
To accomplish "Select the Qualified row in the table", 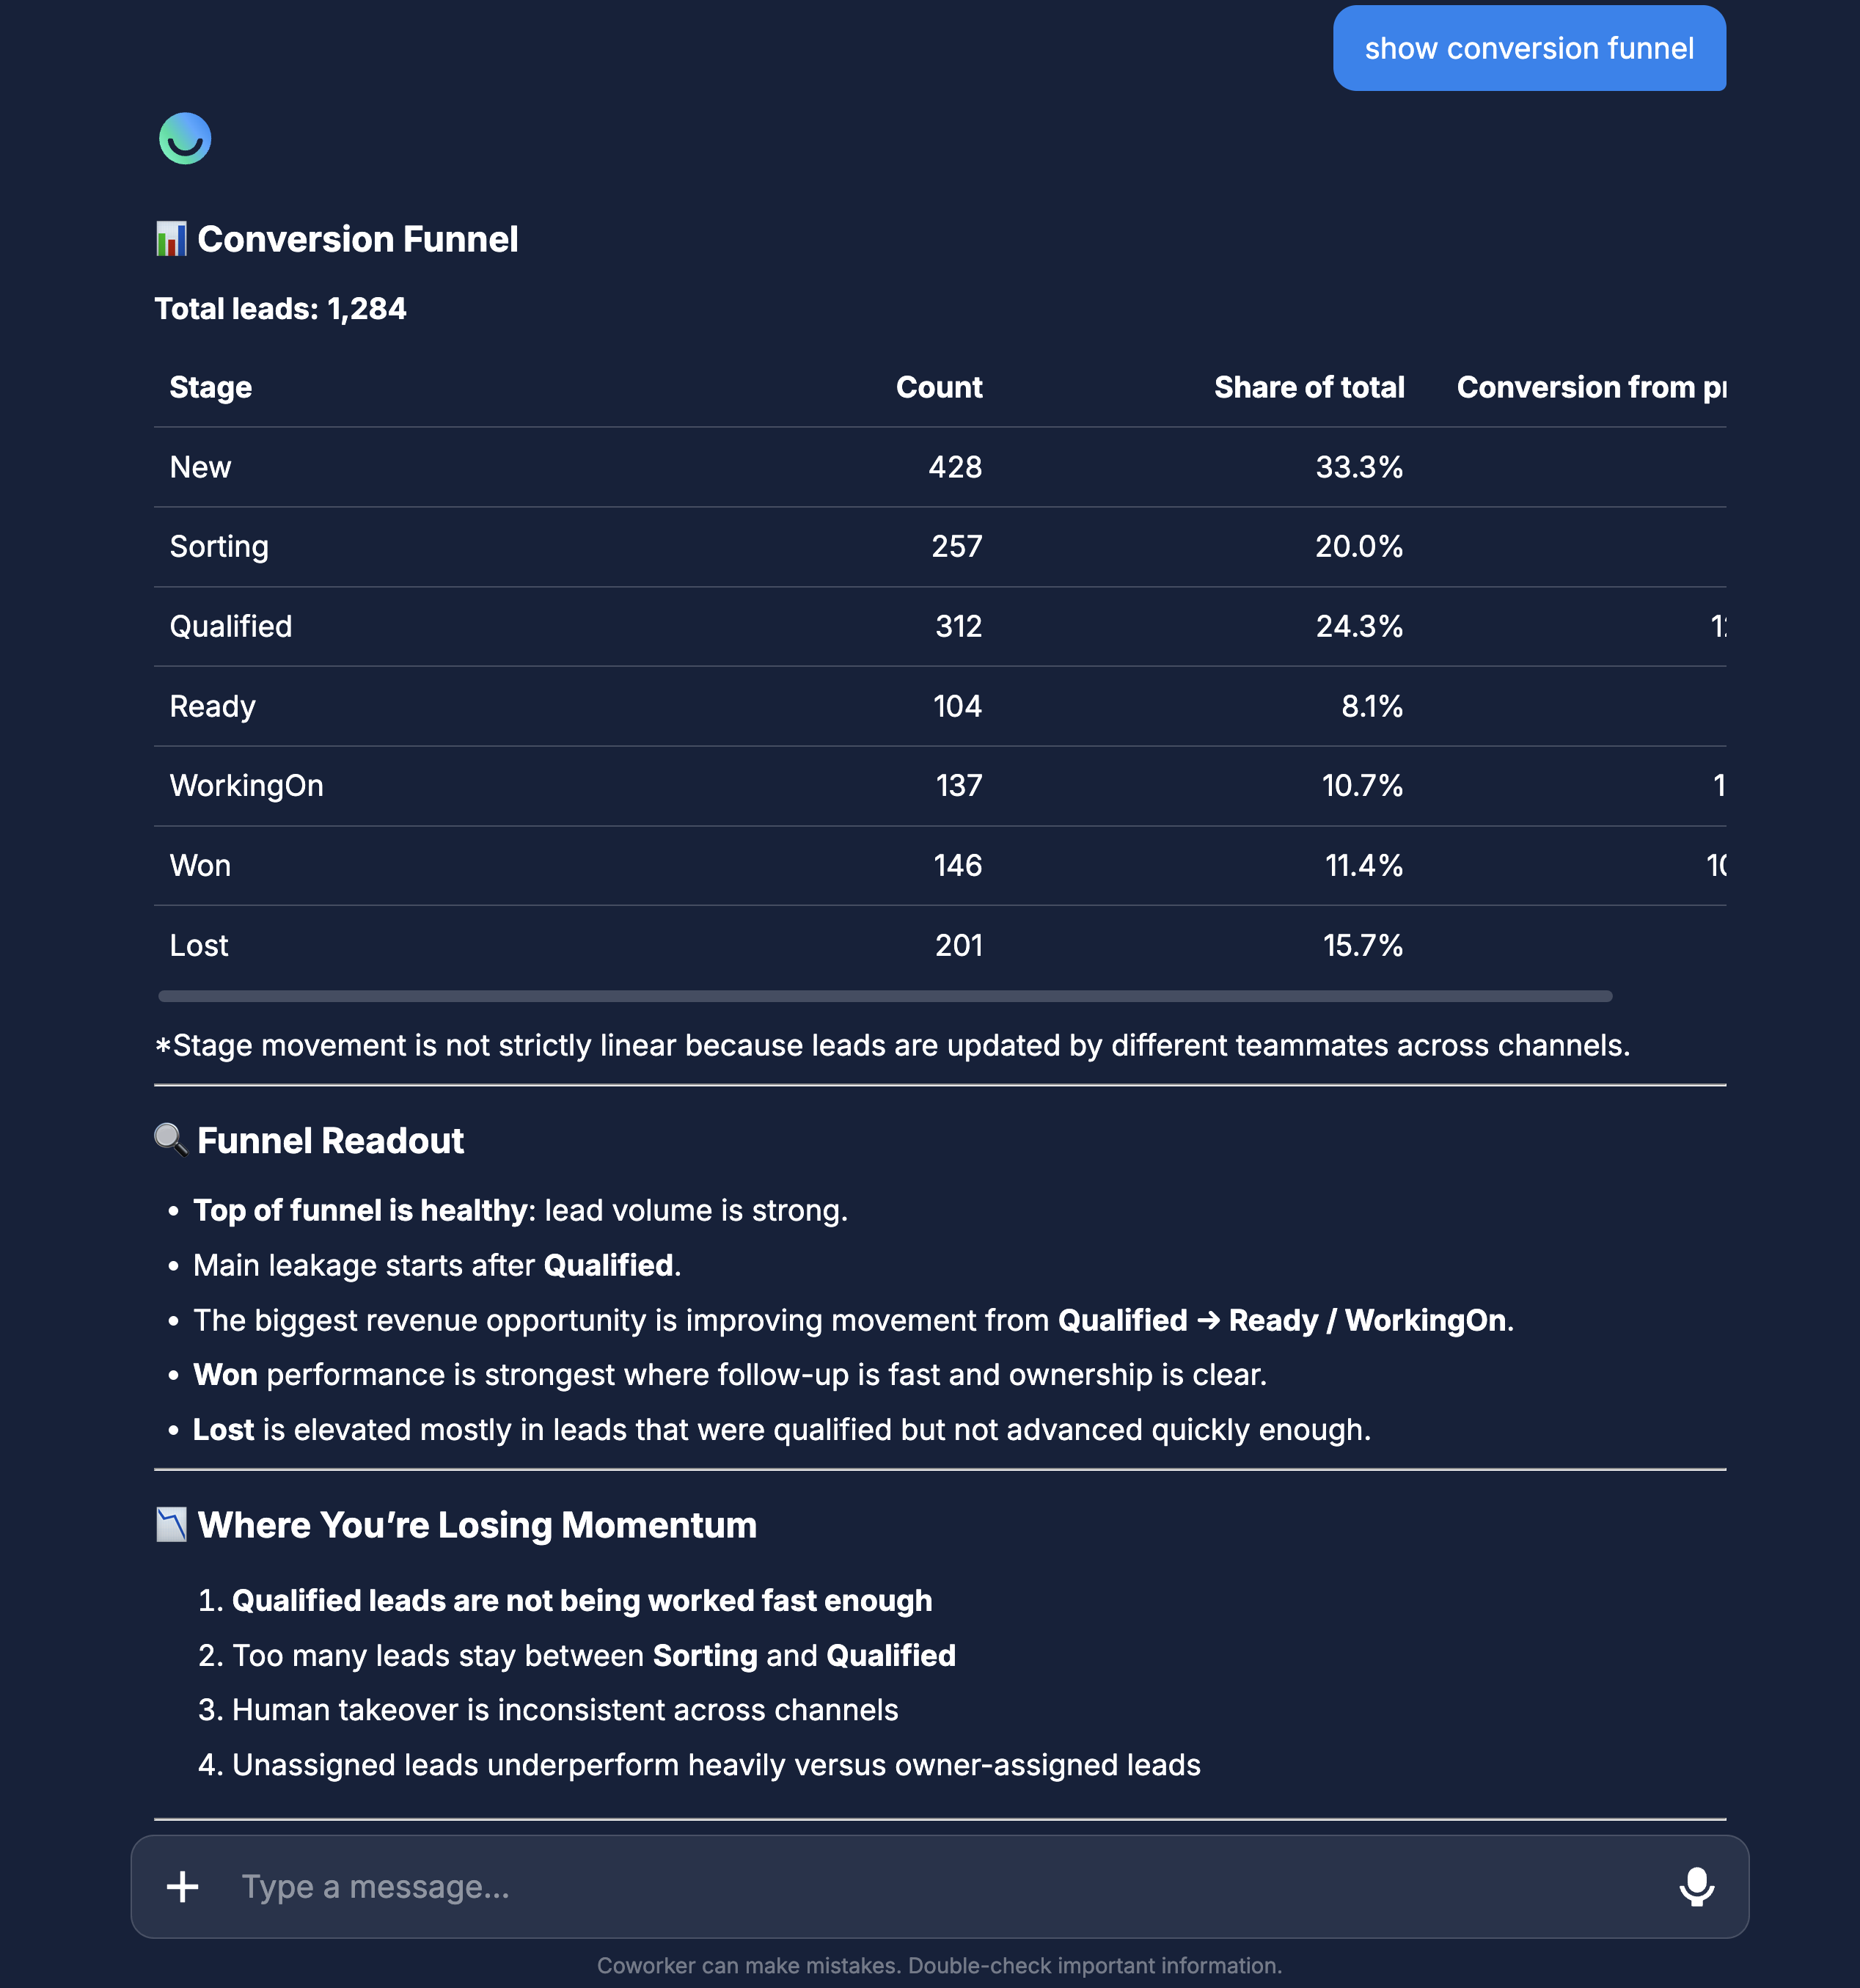I will pyautogui.click(x=940, y=626).
